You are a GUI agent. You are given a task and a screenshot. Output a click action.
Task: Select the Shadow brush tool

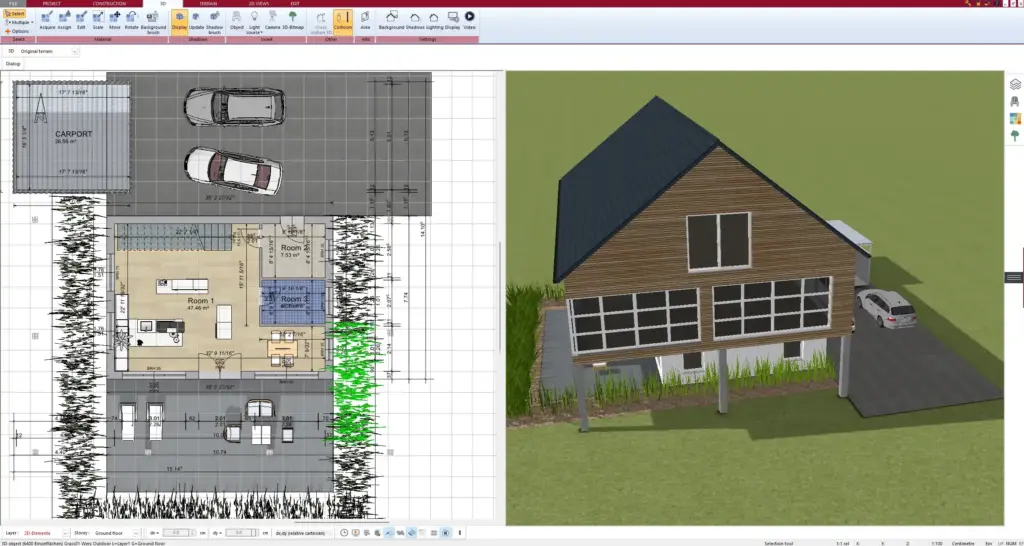(x=214, y=22)
